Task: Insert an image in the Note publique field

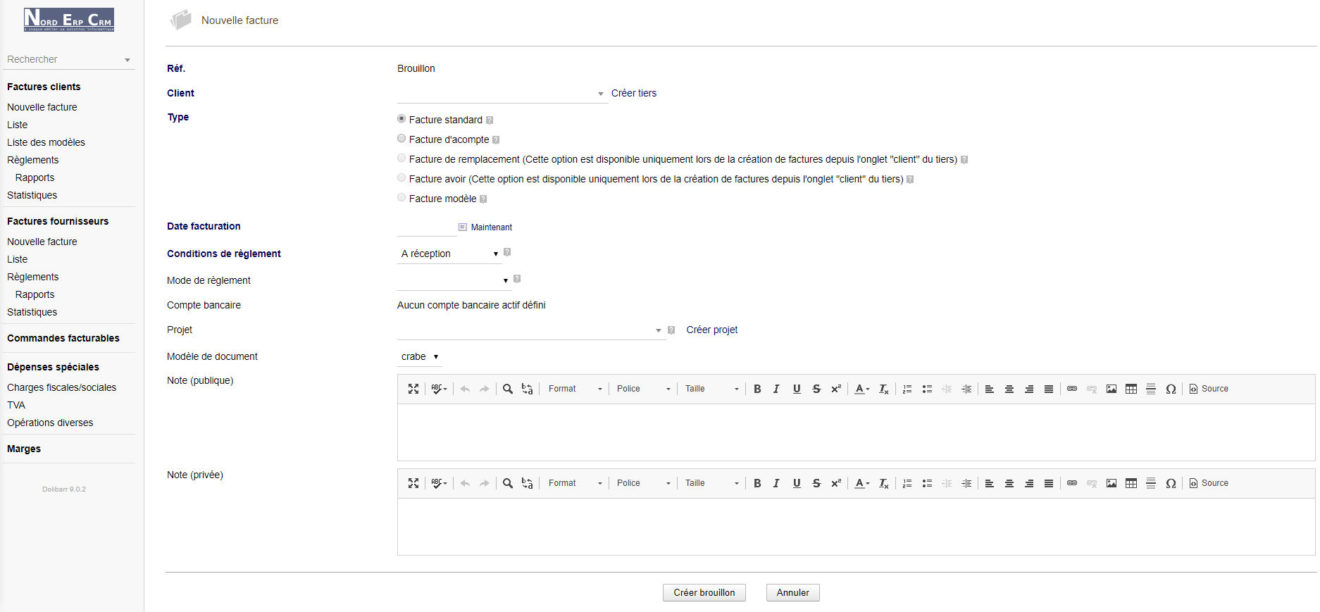Action: click(1110, 388)
